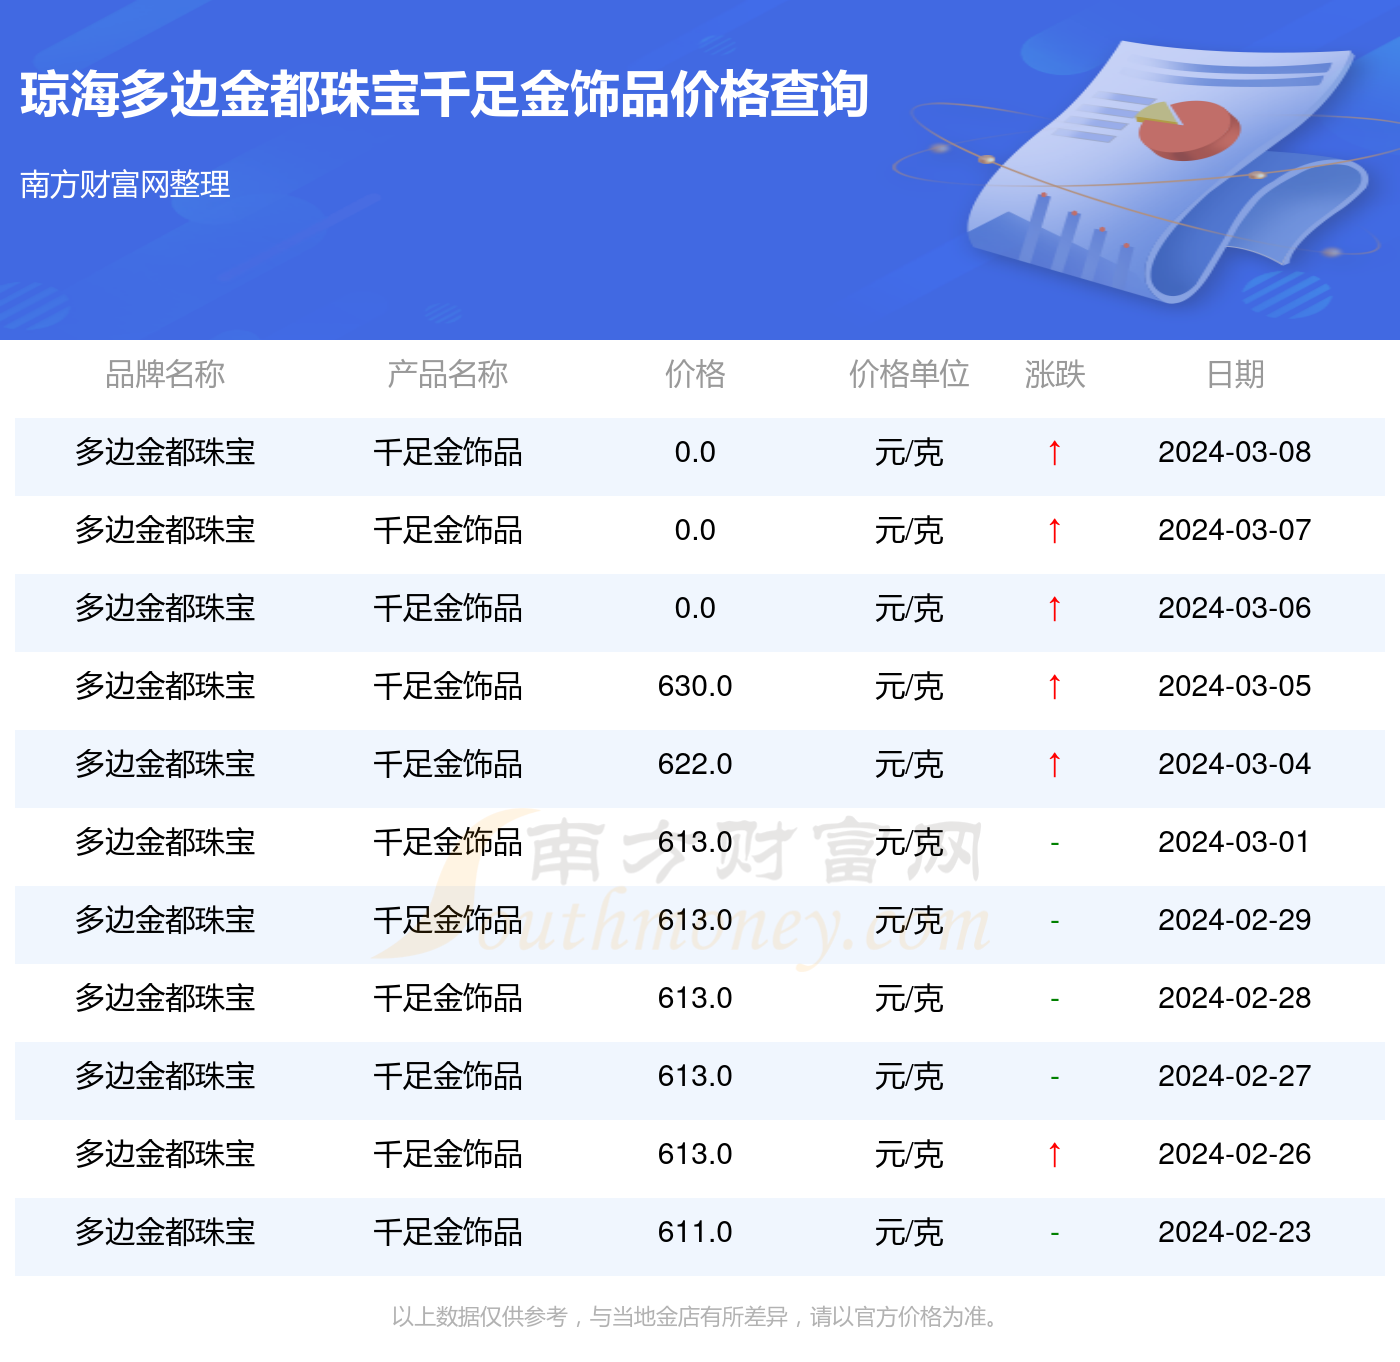Select the 日期 column header
Image resolution: width=1400 pixels, height=1362 pixels.
click(1235, 374)
